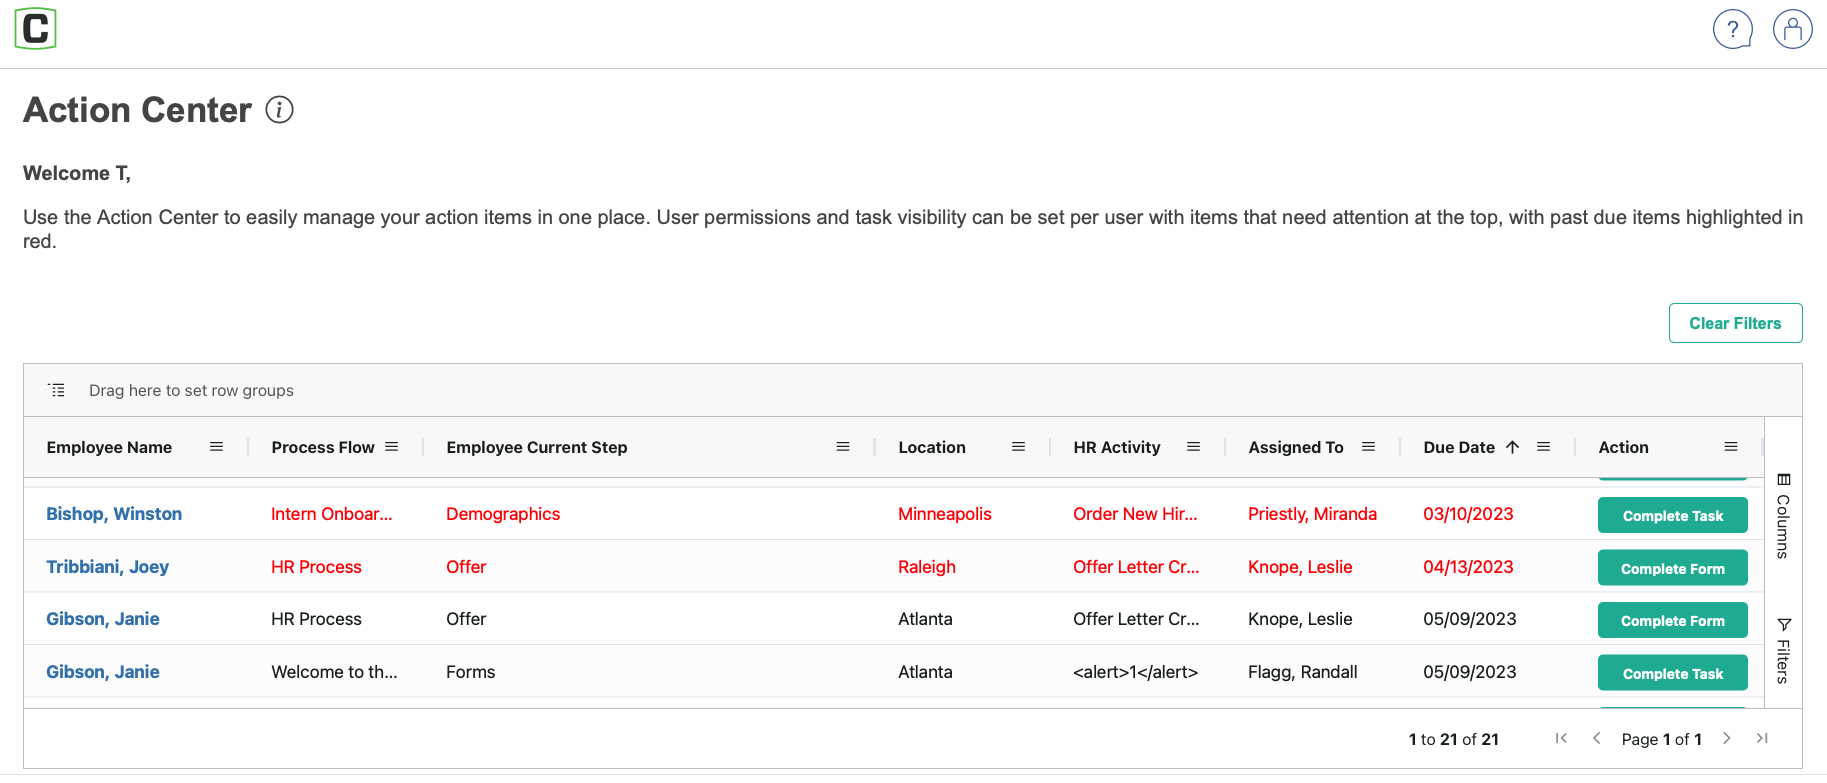Click the Clear Filters button
Viewport: 1827px width, 783px height.
[x=1735, y=323]
